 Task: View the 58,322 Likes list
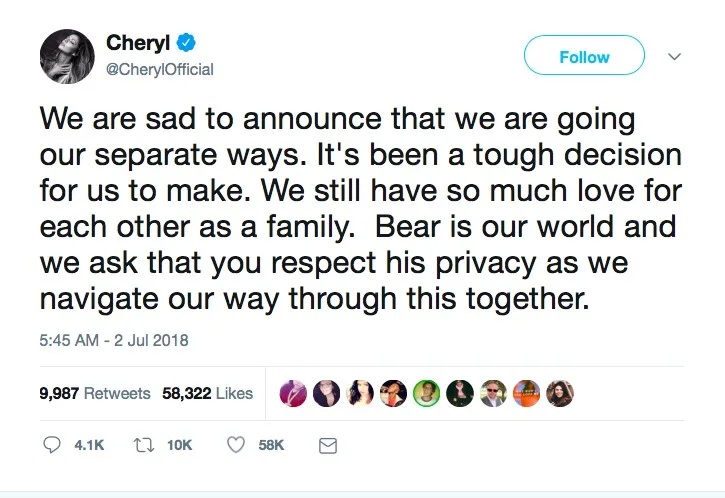(x=206, y=393)
